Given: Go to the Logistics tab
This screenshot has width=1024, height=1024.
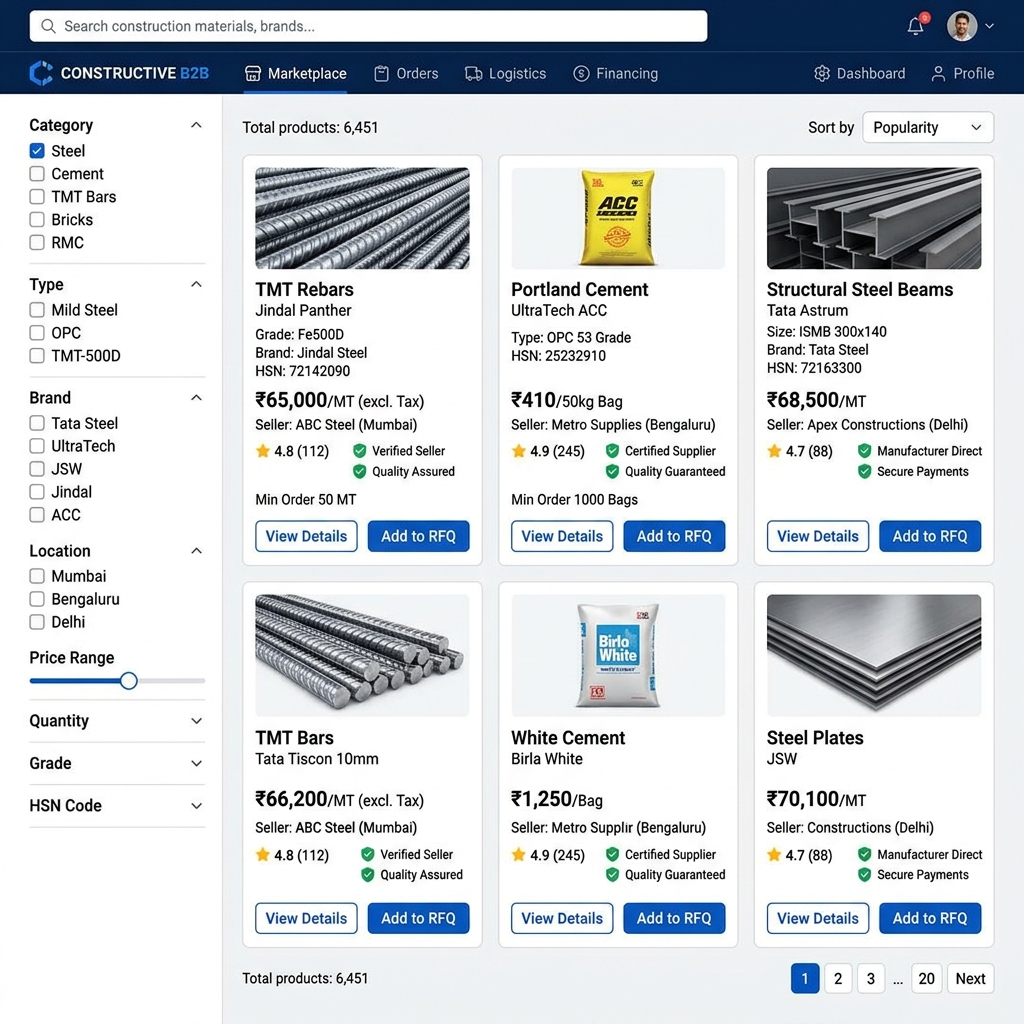Looking at the screenshot, I should click(505, 74).
